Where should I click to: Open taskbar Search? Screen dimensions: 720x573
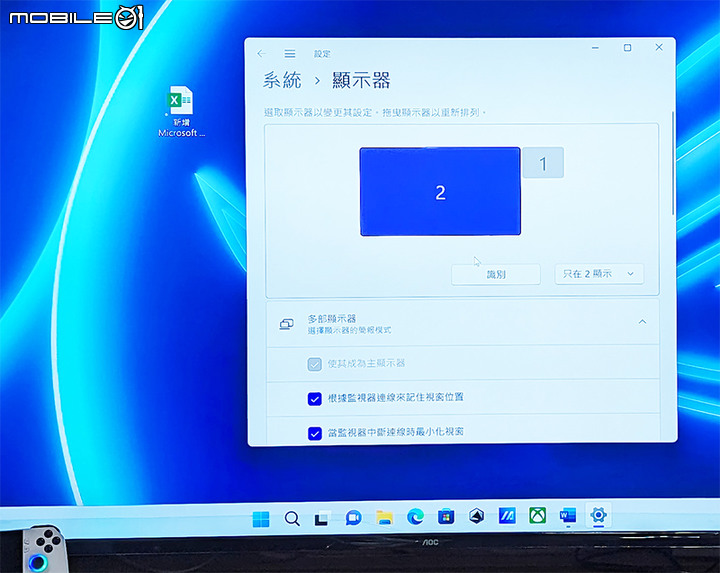pos(292,519)
